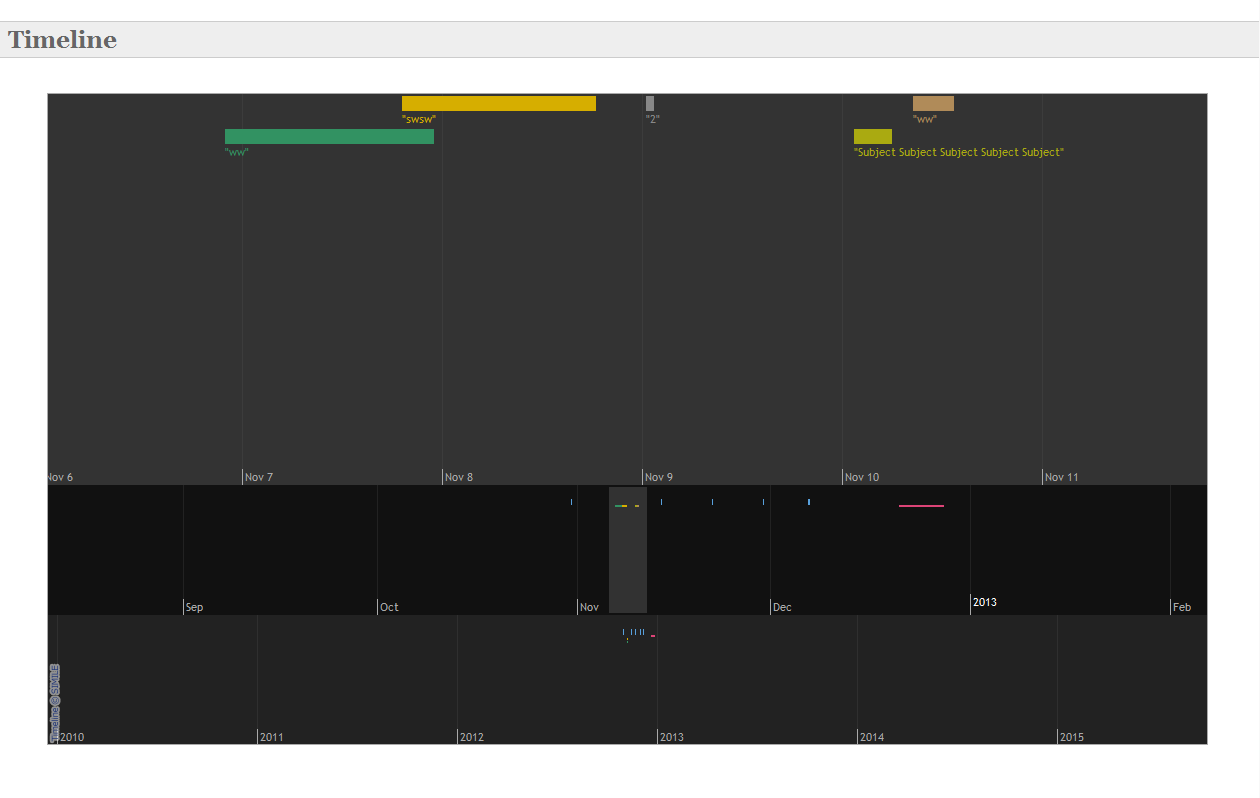Click the Timeline © SIMILE logo
The image size is (1260, 798).
(54, 702)
